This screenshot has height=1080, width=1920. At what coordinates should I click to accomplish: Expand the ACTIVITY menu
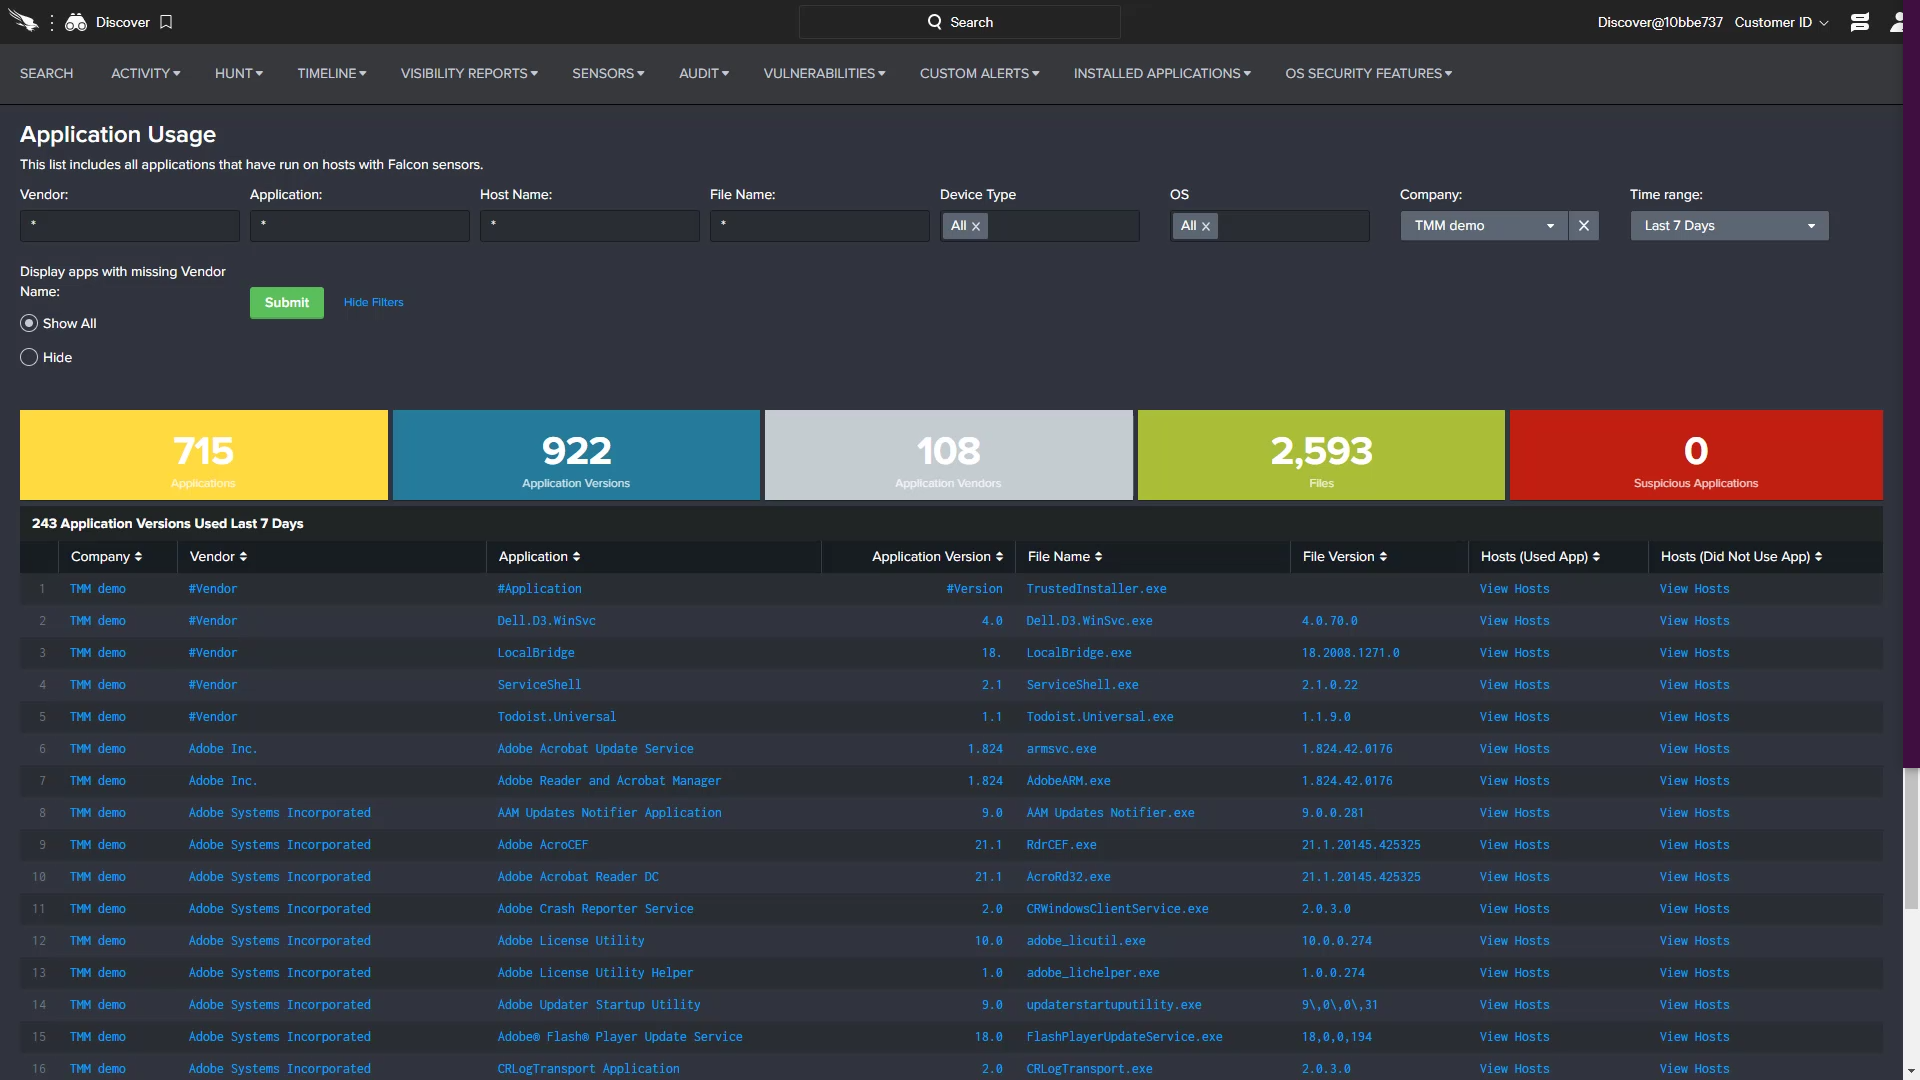pos(146,73)
